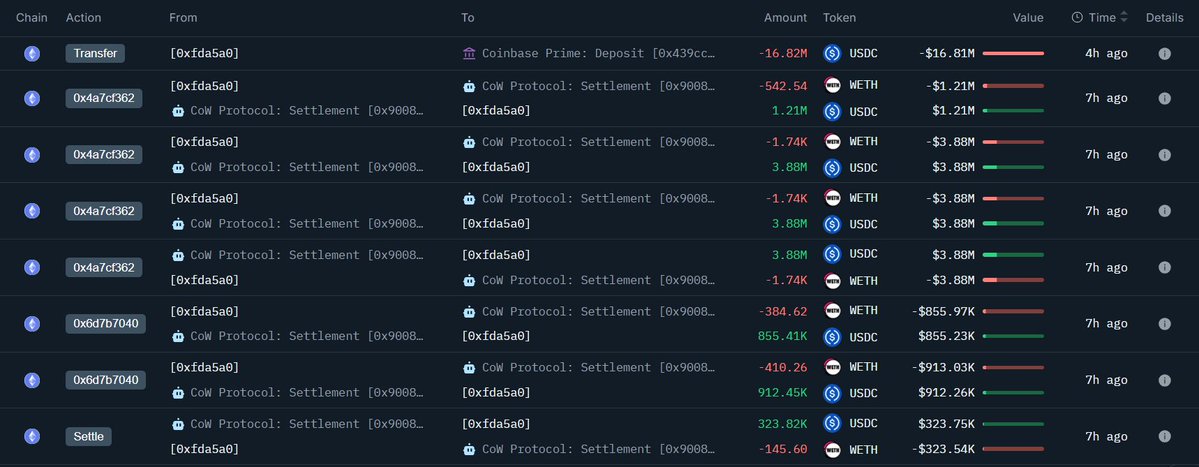1199x467 pixels.
Task: Click 0x6d7b7040 badge in the -384.62 row
Action: coord(106,324)
